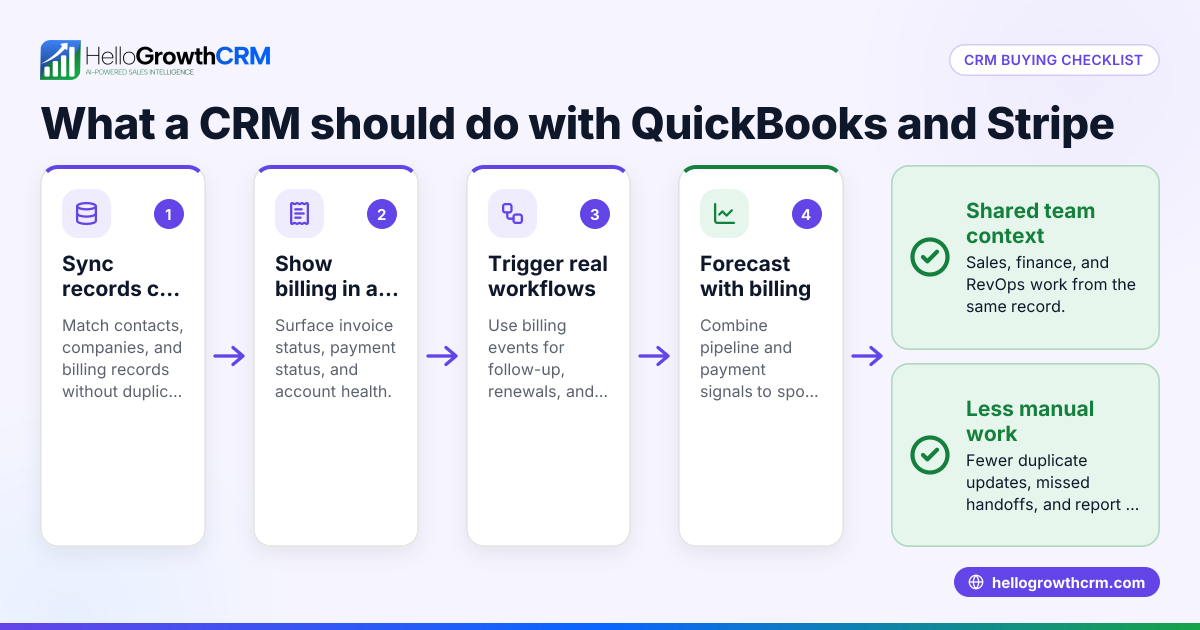Click the 'Forecast with billing' card title
Image resolution: width=1200 pixels, height=630 pixels.
click(x=755, y=276)
